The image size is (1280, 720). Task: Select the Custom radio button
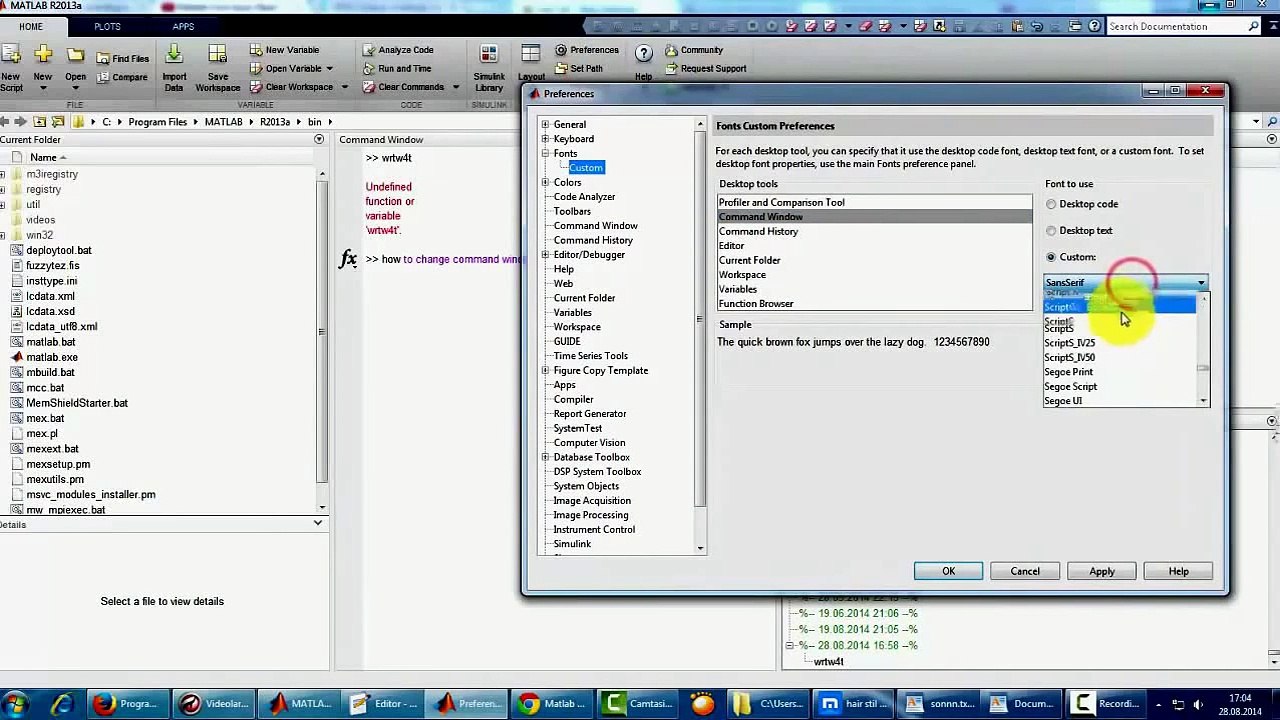(1051, 257)
